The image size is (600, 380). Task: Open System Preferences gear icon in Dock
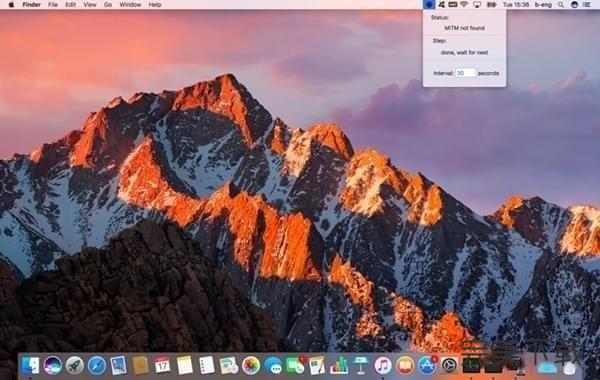(x=449, y=365)
